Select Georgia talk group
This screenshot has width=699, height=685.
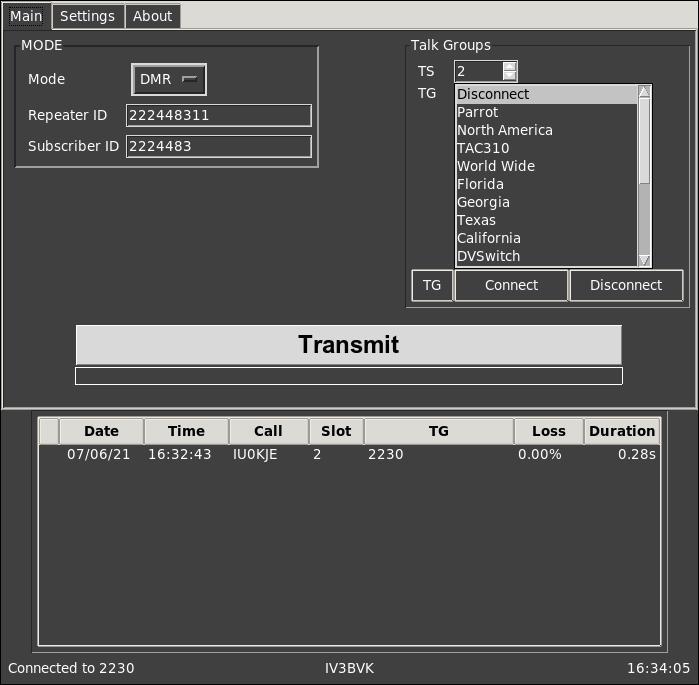[547, 202]
